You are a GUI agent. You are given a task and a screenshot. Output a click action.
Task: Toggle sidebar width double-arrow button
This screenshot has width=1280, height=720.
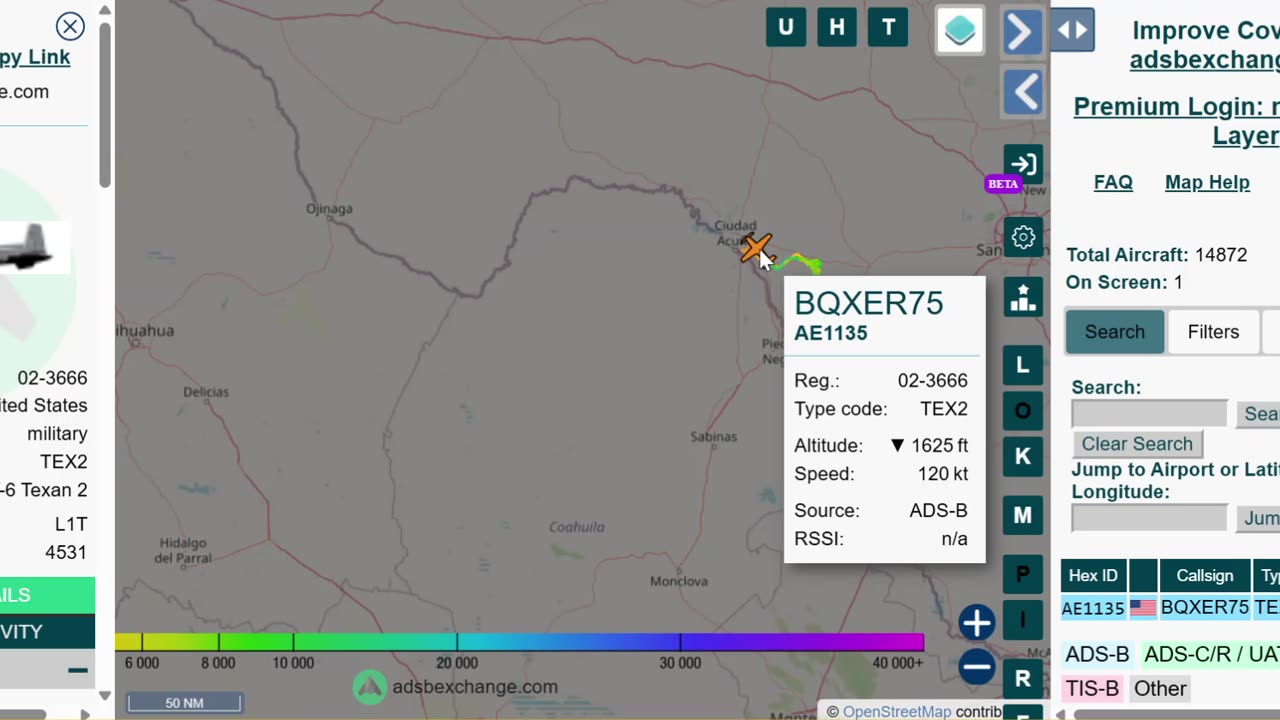coord(1073,30)
